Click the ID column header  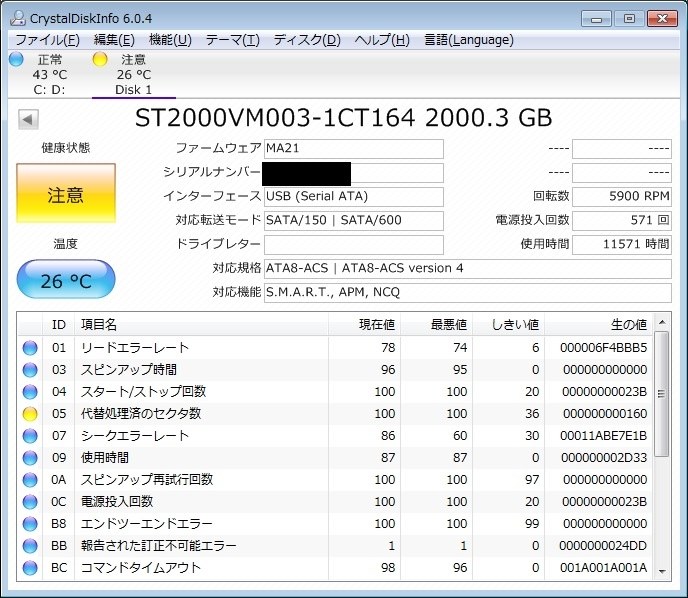(x=59, y=325)
